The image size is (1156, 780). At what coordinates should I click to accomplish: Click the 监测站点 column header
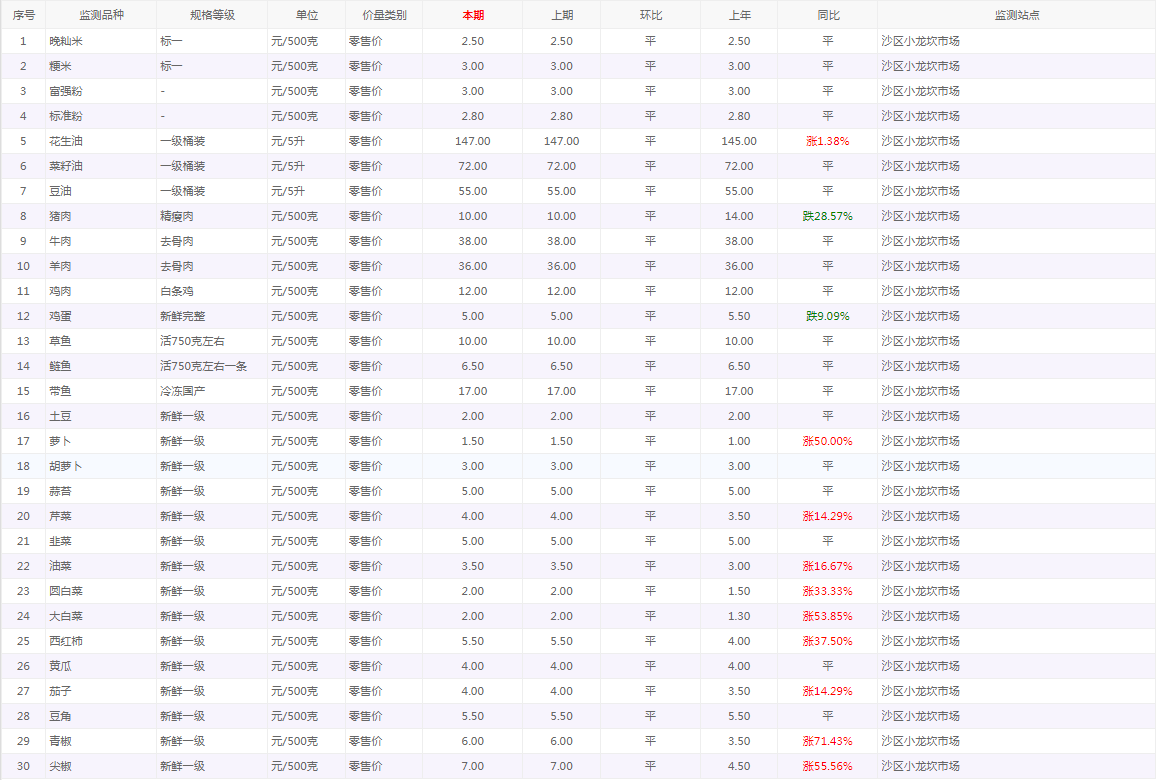click(1016, 15)
